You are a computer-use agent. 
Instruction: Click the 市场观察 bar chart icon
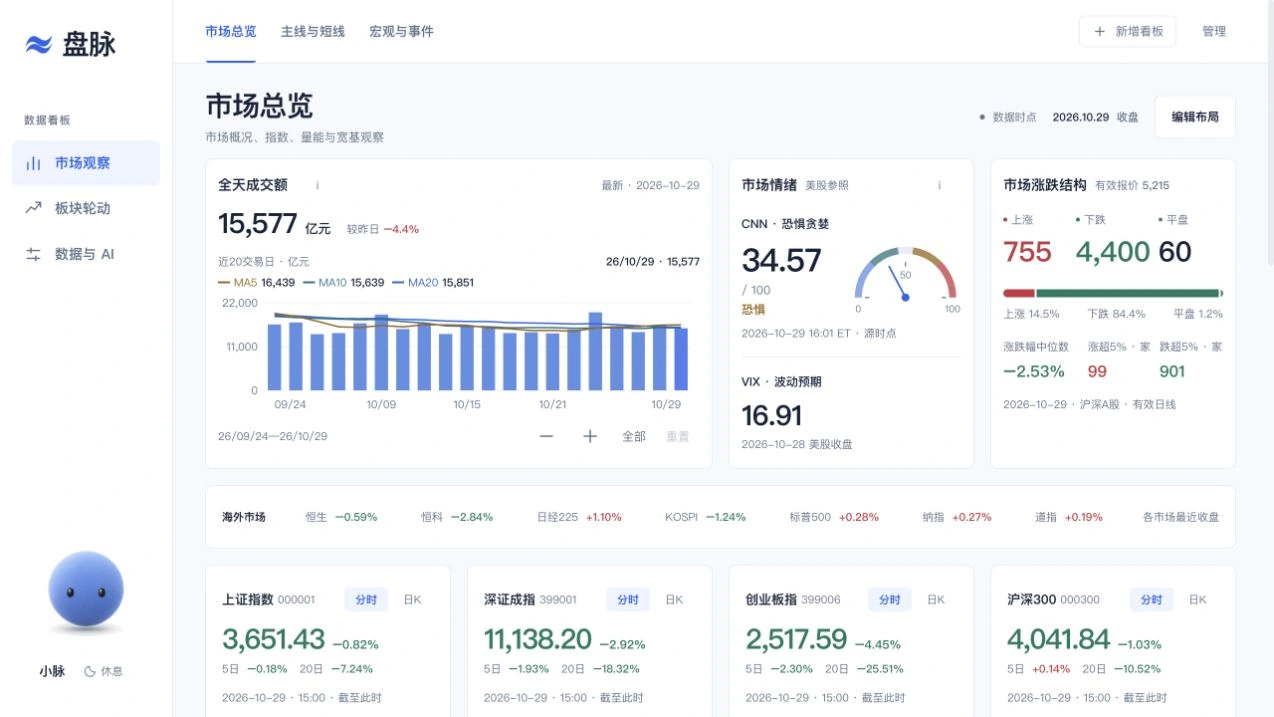tap(33, 163)
